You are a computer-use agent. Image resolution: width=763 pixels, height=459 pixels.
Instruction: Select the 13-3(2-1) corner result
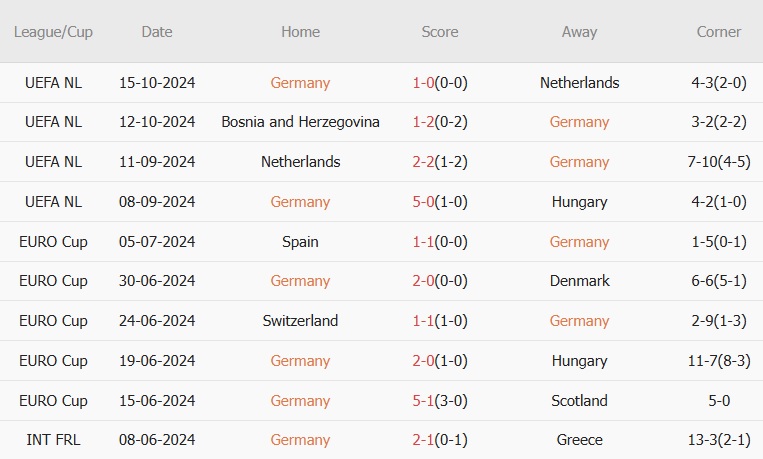719,440
